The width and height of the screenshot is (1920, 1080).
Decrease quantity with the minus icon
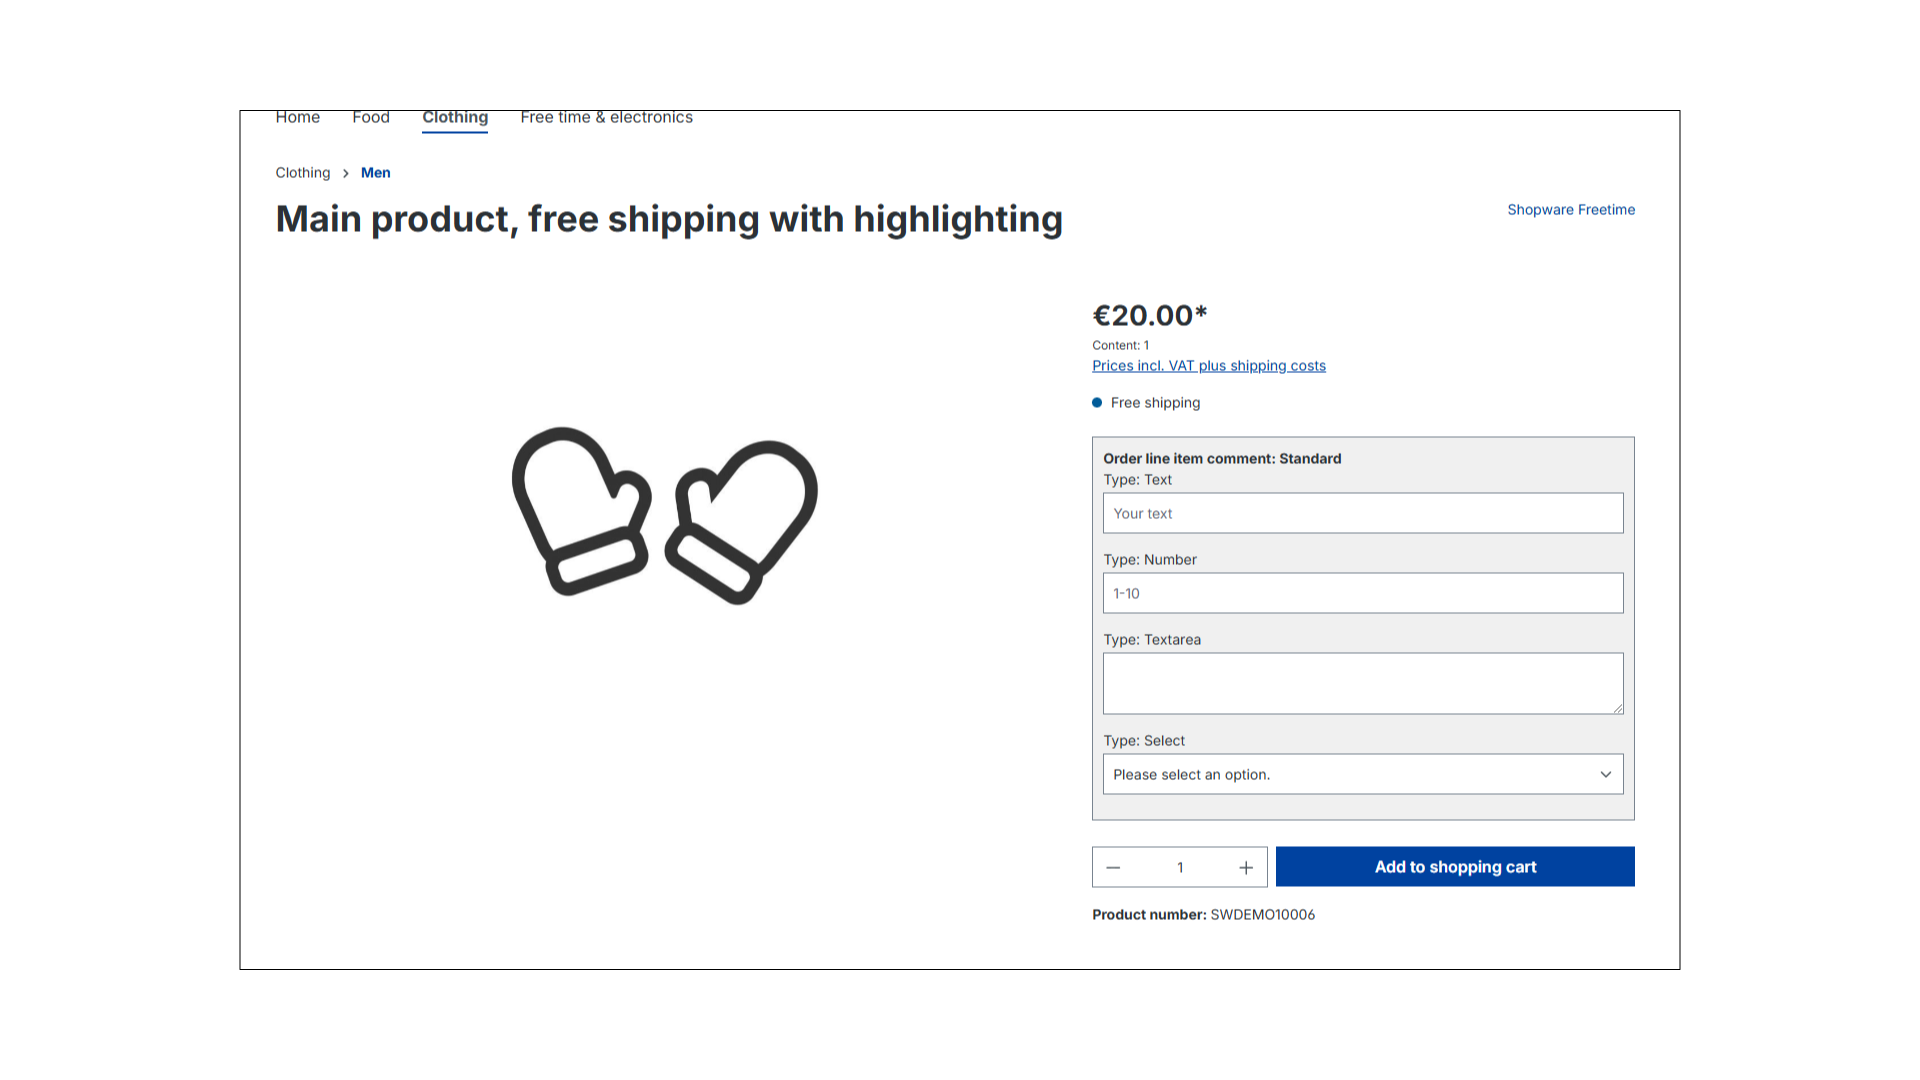[1113, 867]
